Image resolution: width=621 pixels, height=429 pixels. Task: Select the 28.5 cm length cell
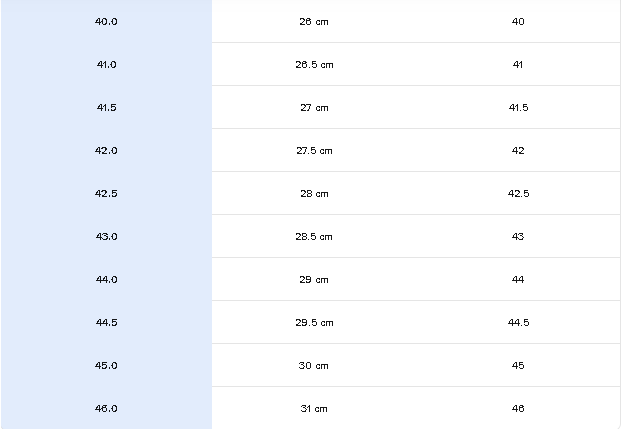click(x=314, y=236)
